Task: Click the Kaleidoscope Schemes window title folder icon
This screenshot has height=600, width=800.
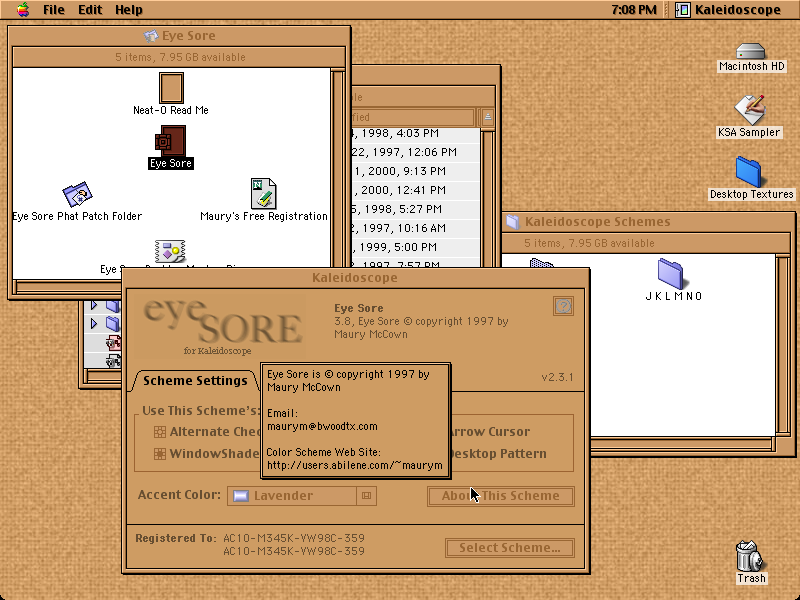Action: tap(513, 221)
